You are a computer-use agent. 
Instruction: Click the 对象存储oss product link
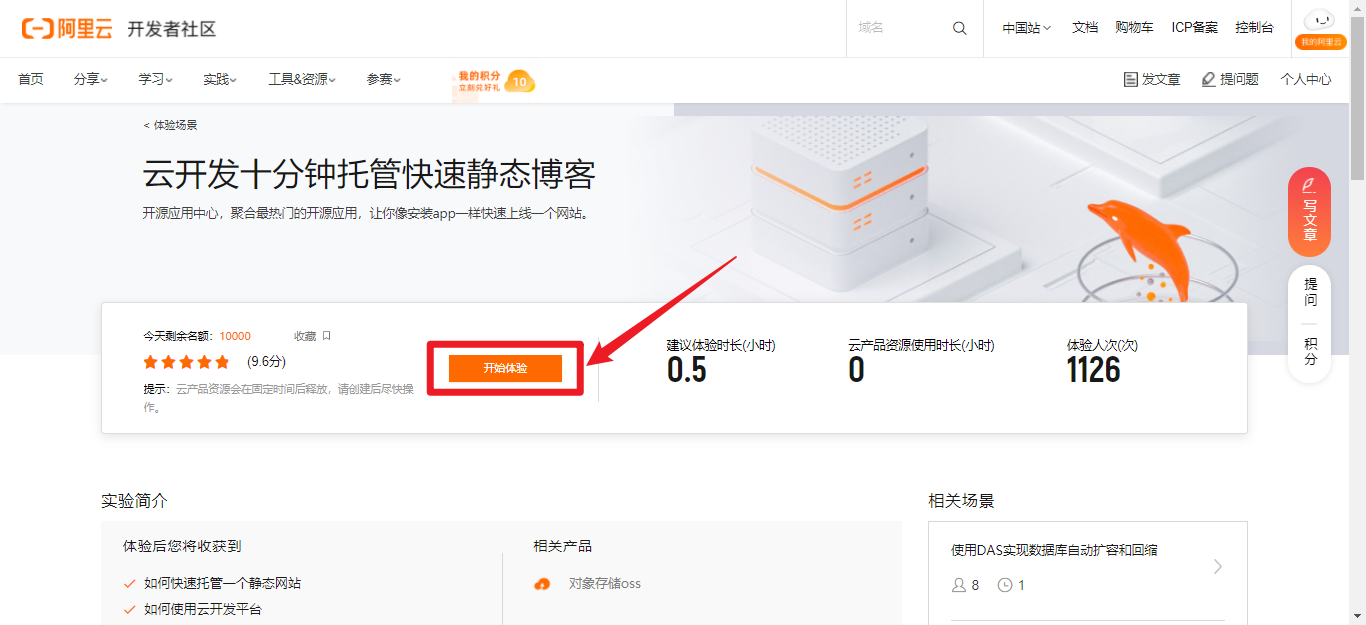[x=604, y=584]
